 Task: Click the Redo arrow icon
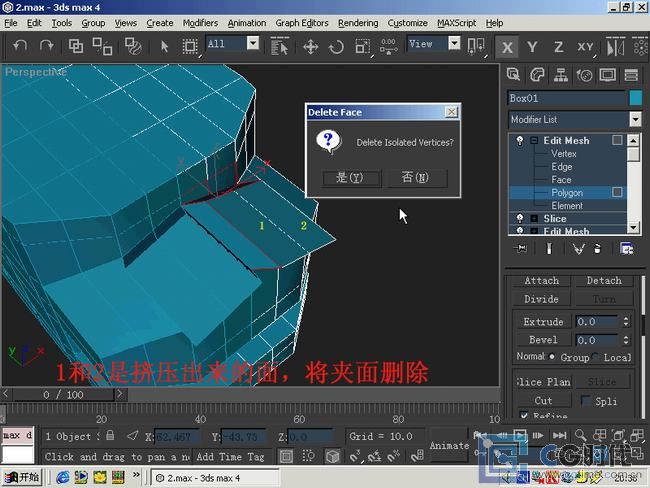(46, 46)
